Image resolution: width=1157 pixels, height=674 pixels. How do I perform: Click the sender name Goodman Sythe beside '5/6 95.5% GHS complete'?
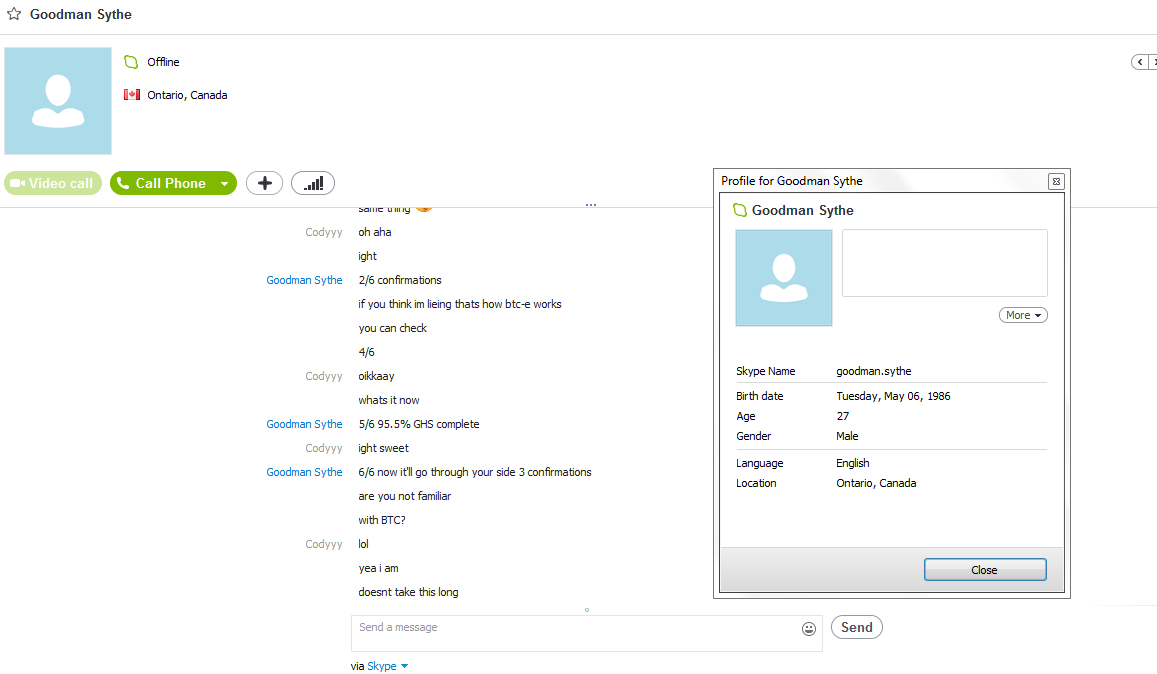304,424
